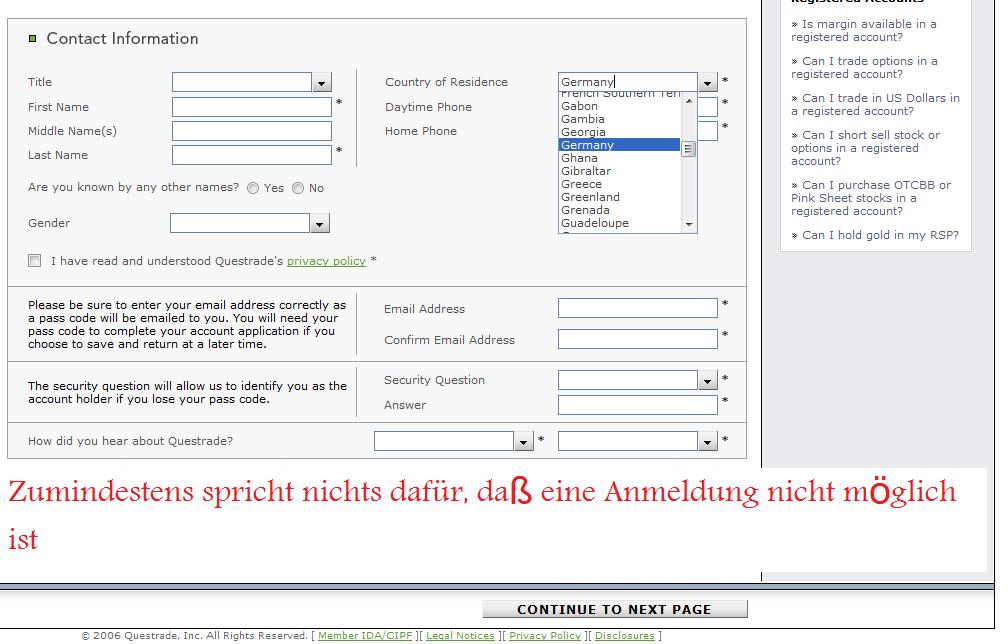Check the privacy policy agreement checkbox
The height and width of the screenshot is (644, 1008).
35,261
